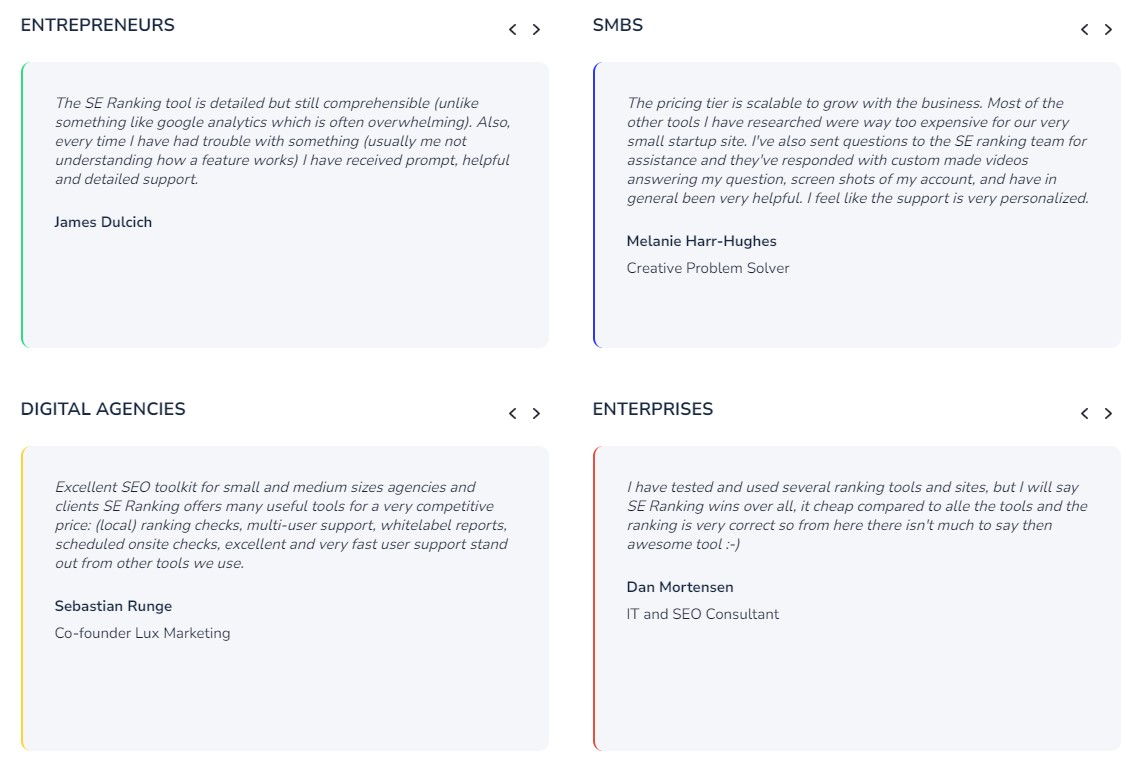The width and height of the screenshot is (1144, 764).
Task: Click the Co-founder Lux Marketing subtitle
Action: tap(142, 633)
